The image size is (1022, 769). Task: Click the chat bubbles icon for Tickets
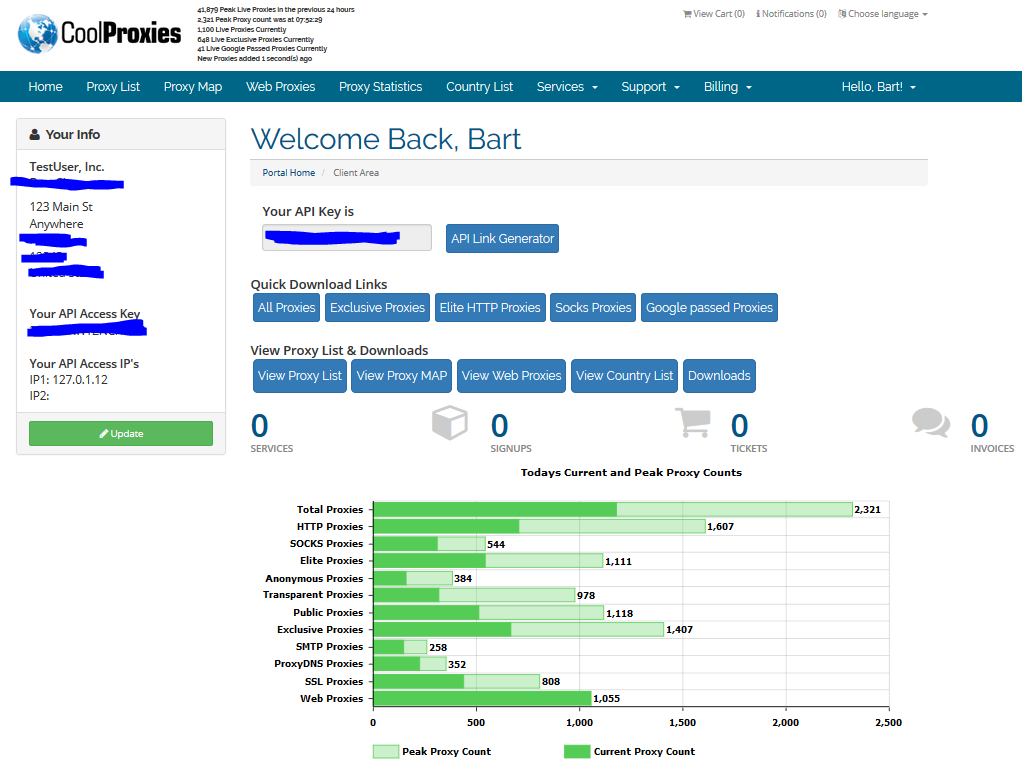click(x=931, y=423)
